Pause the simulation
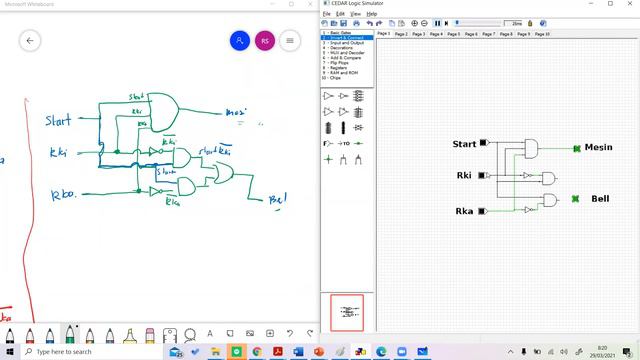The width and height of the screenshot is (640, 360). pyautogui.click(x=438, y=23)
